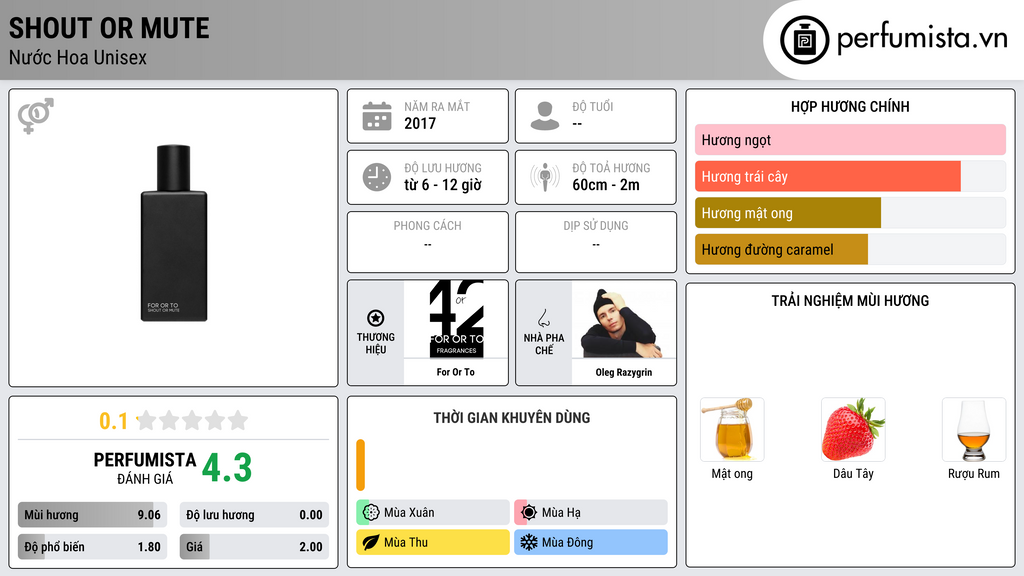1024x576 pixels.
Task: Click the orange vertical recommended-time bar
Action: point(360,465)
